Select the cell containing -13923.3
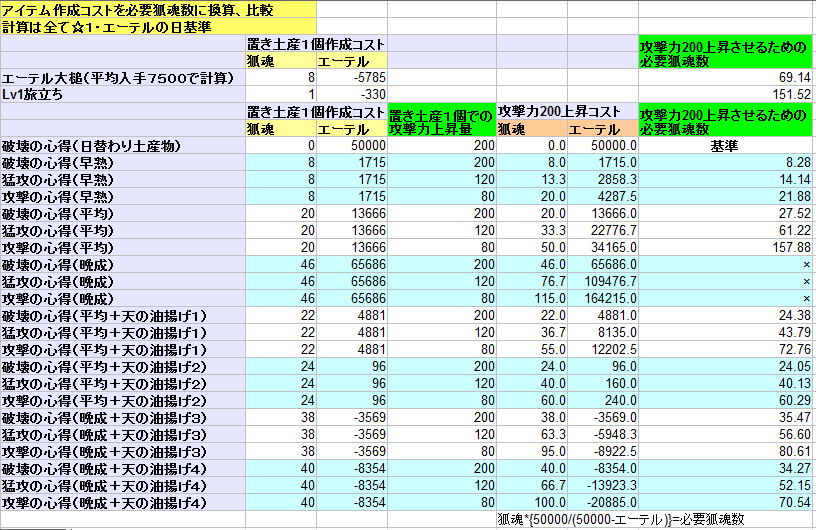This screenshot has height=530, width=816. (603, 486)
